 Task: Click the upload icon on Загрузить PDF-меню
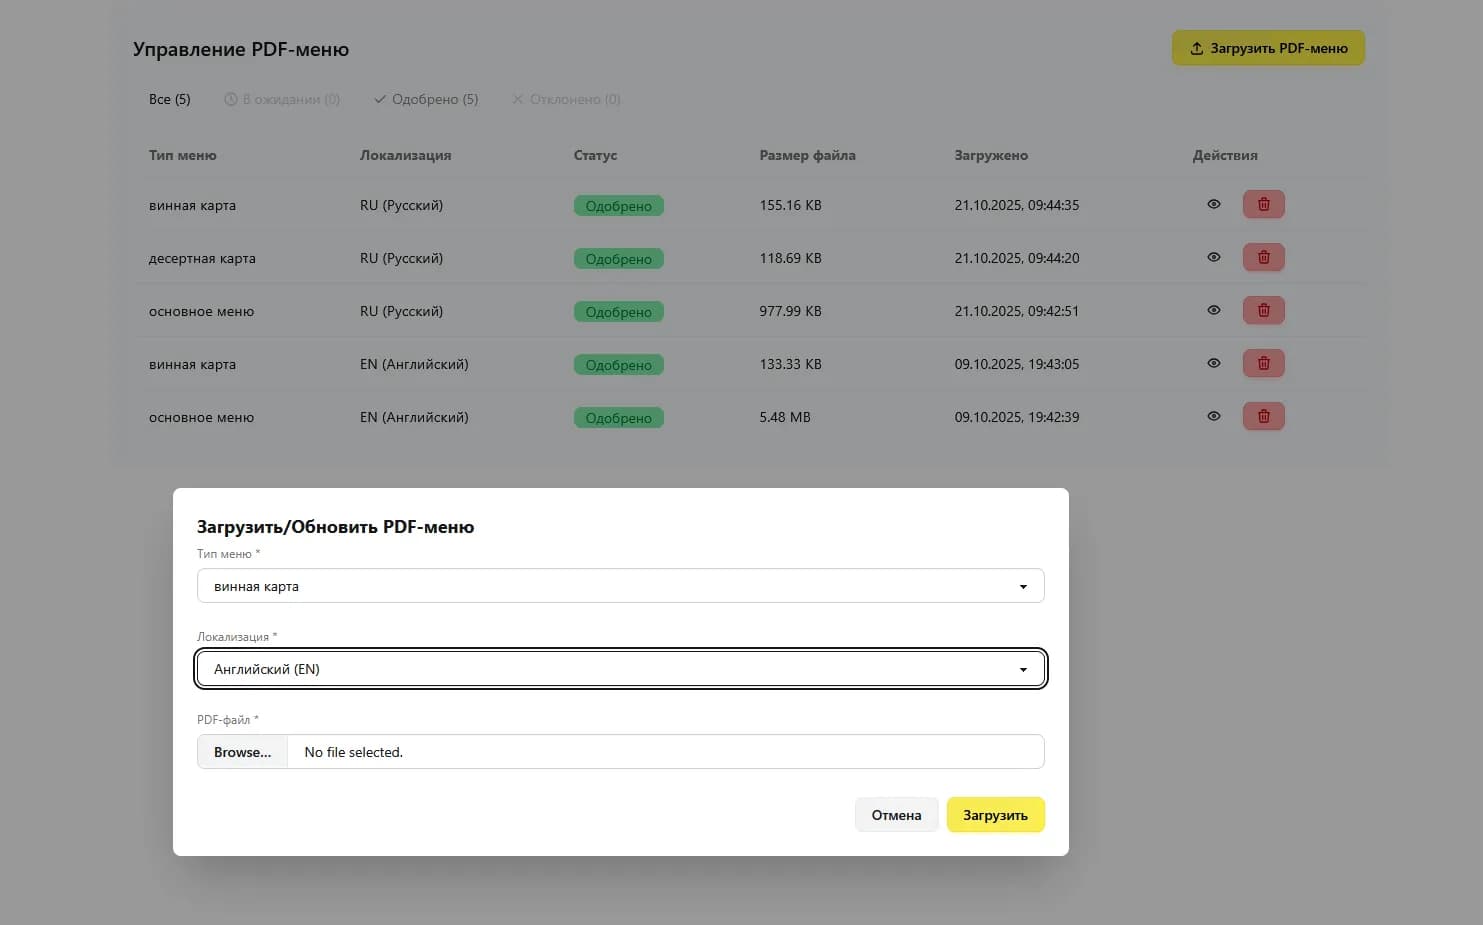1196,46
